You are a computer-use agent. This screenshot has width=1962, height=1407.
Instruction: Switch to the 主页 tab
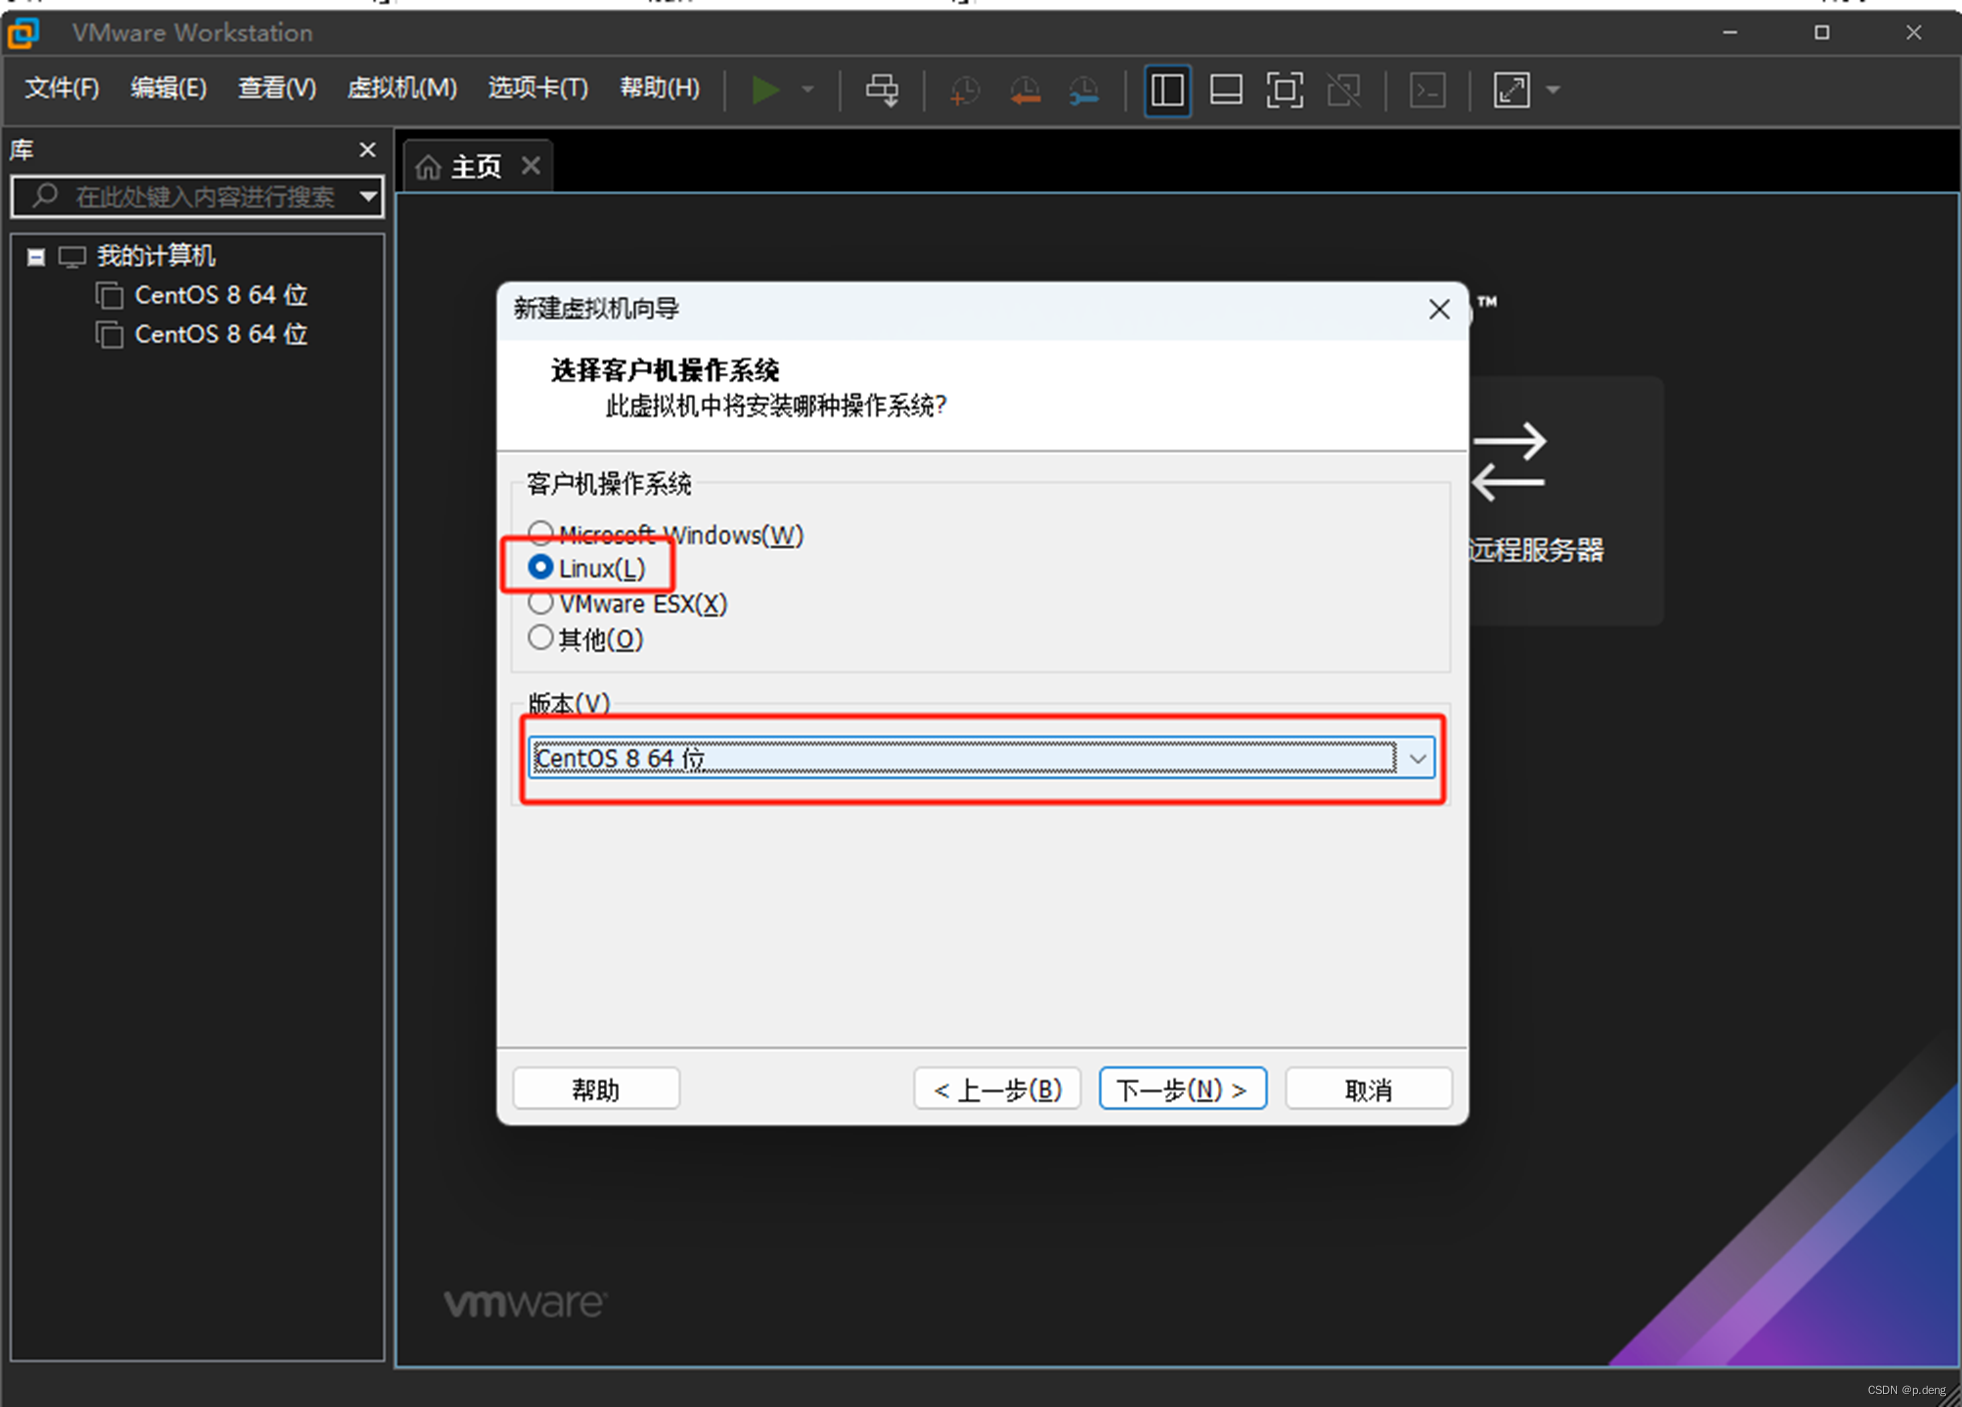[x=474, y=166]
